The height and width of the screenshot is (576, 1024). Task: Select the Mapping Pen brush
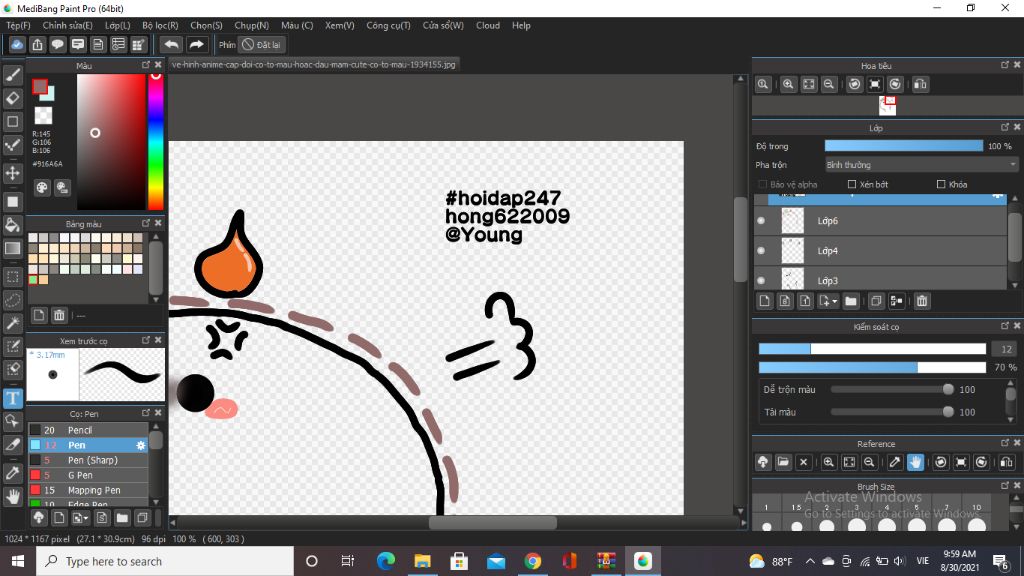pyautogui.click(x=88, y=490)
